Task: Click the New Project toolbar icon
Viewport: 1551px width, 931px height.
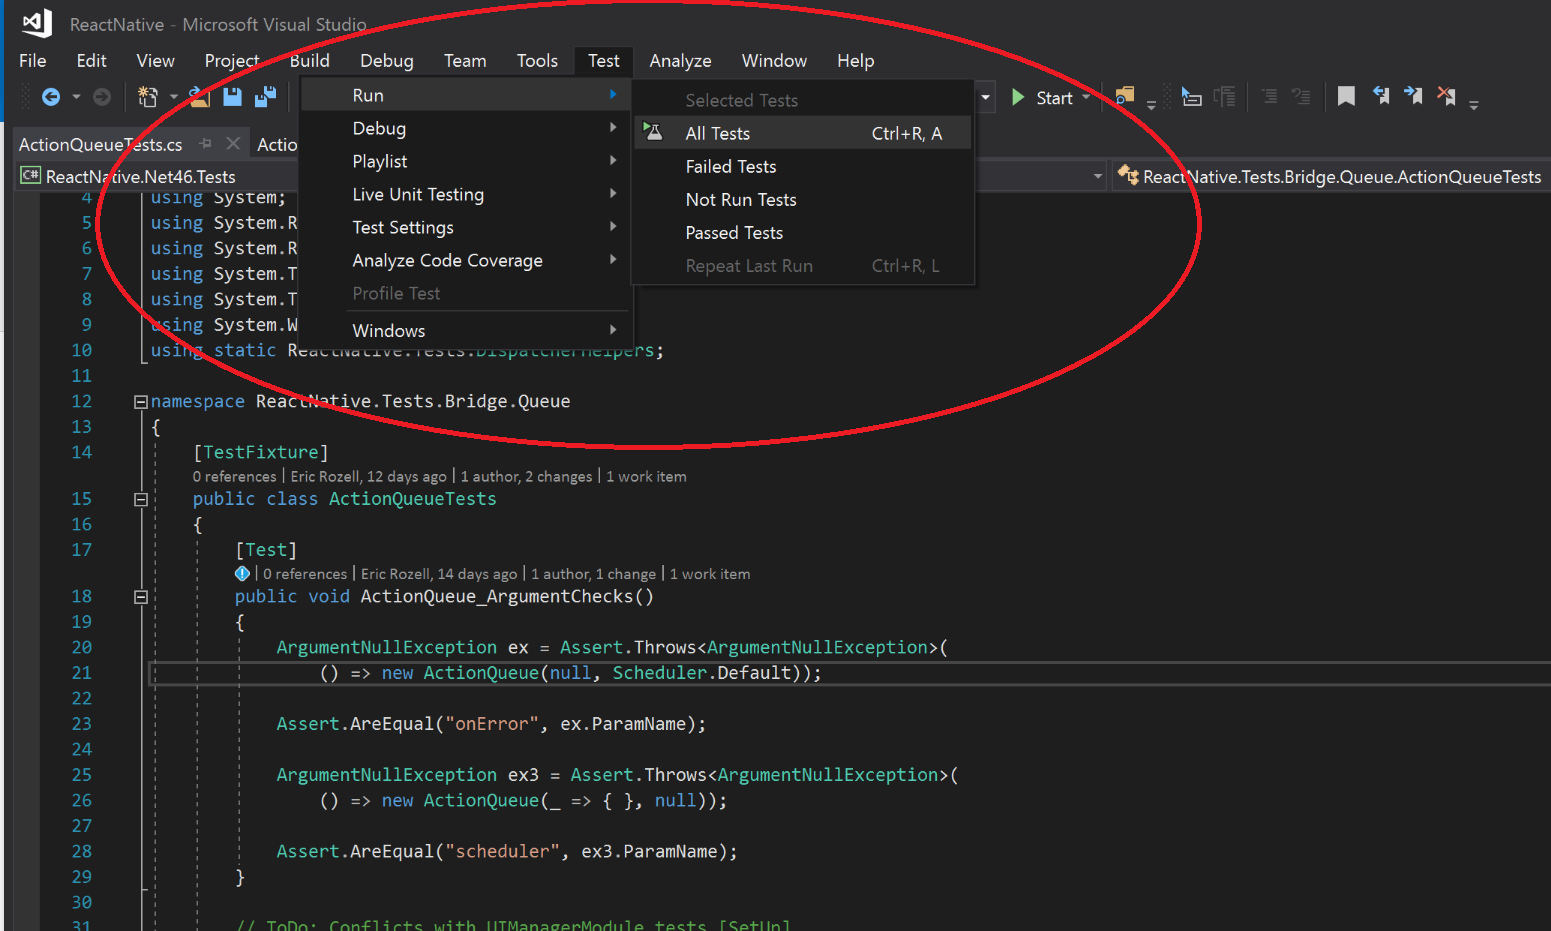Action: click(x=147, y=97)
